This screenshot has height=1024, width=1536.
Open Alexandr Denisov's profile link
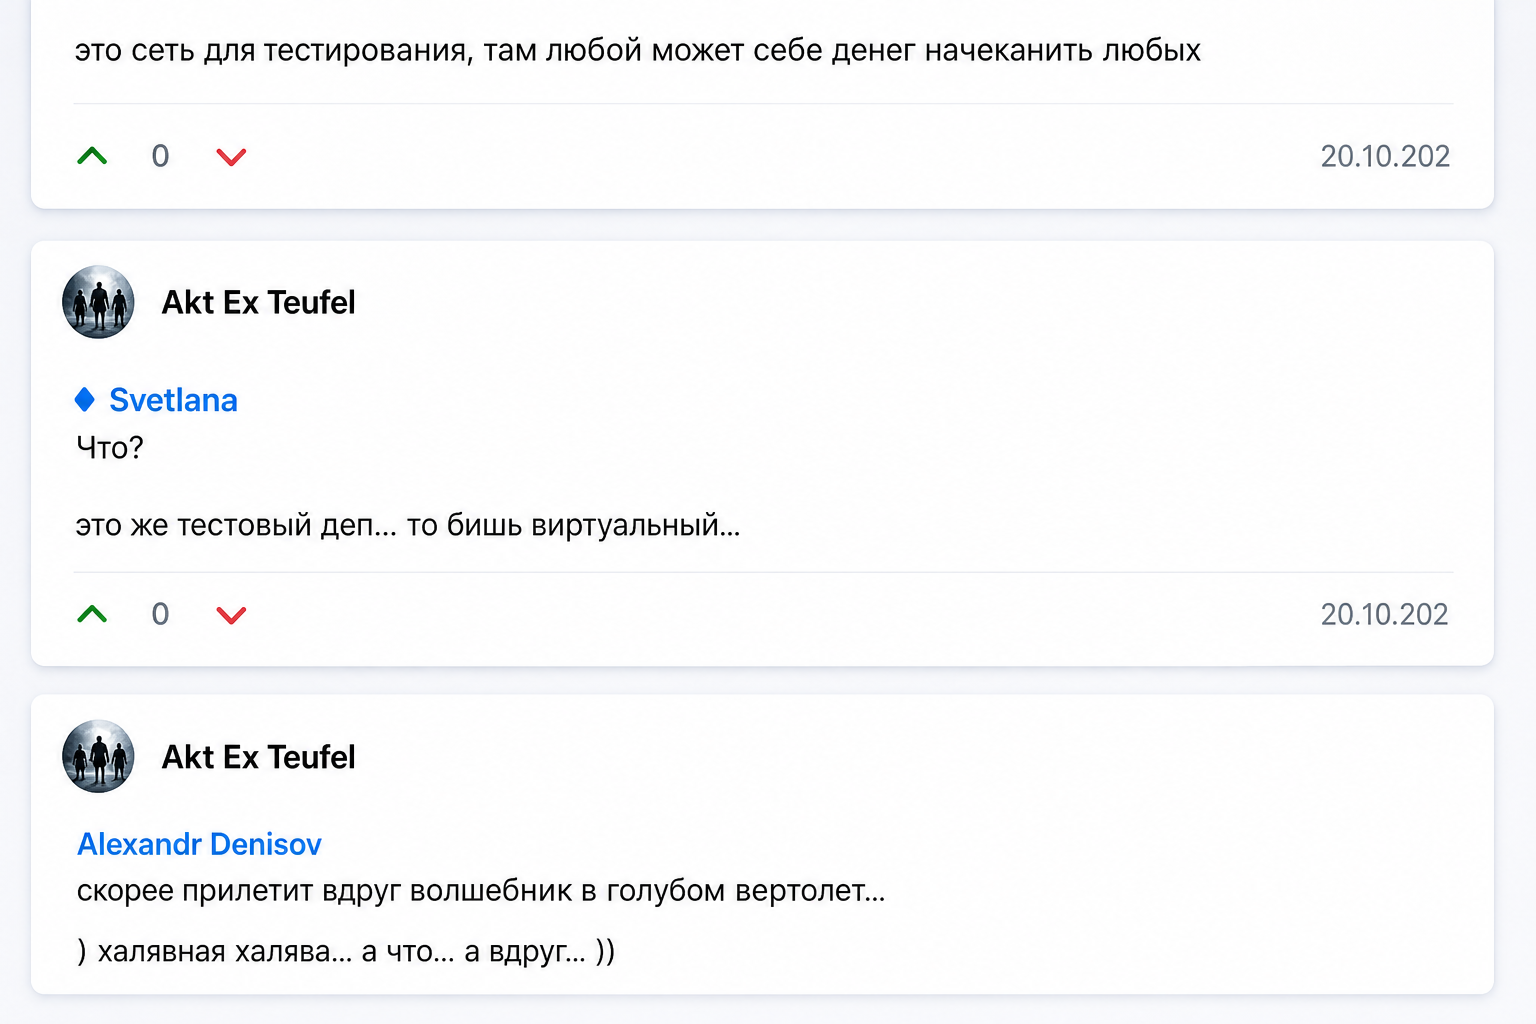(x=199, y=844)
